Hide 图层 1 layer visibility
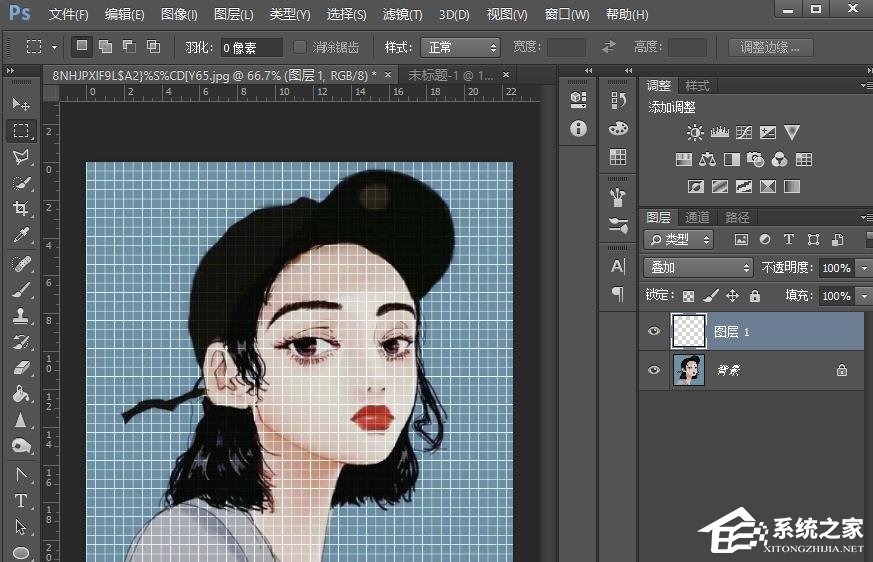The image size is (873, 562). point(654,331)
